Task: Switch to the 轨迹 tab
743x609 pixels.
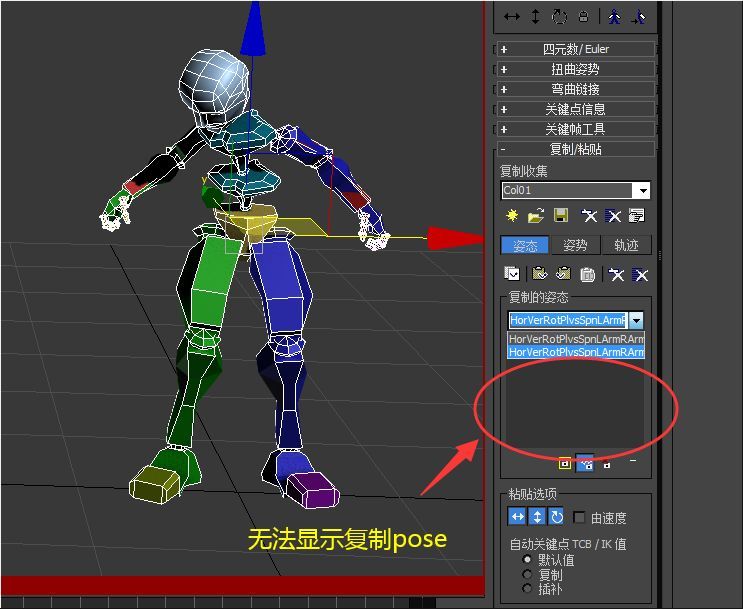Action: tap(626, 245)
